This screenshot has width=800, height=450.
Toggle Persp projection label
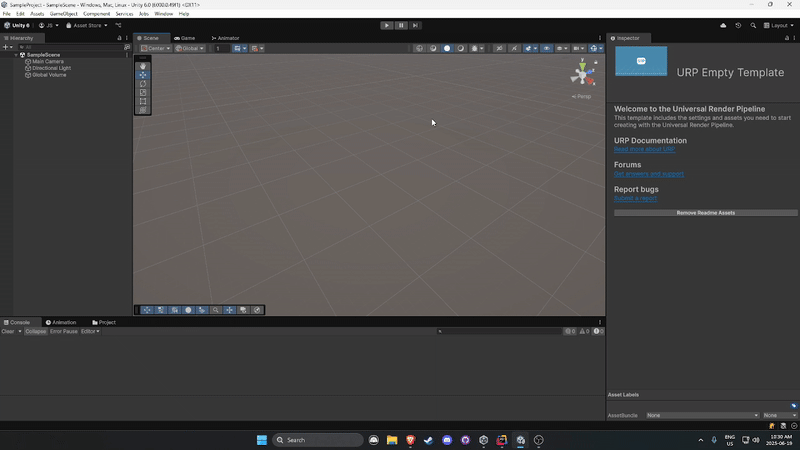(581, 96)
